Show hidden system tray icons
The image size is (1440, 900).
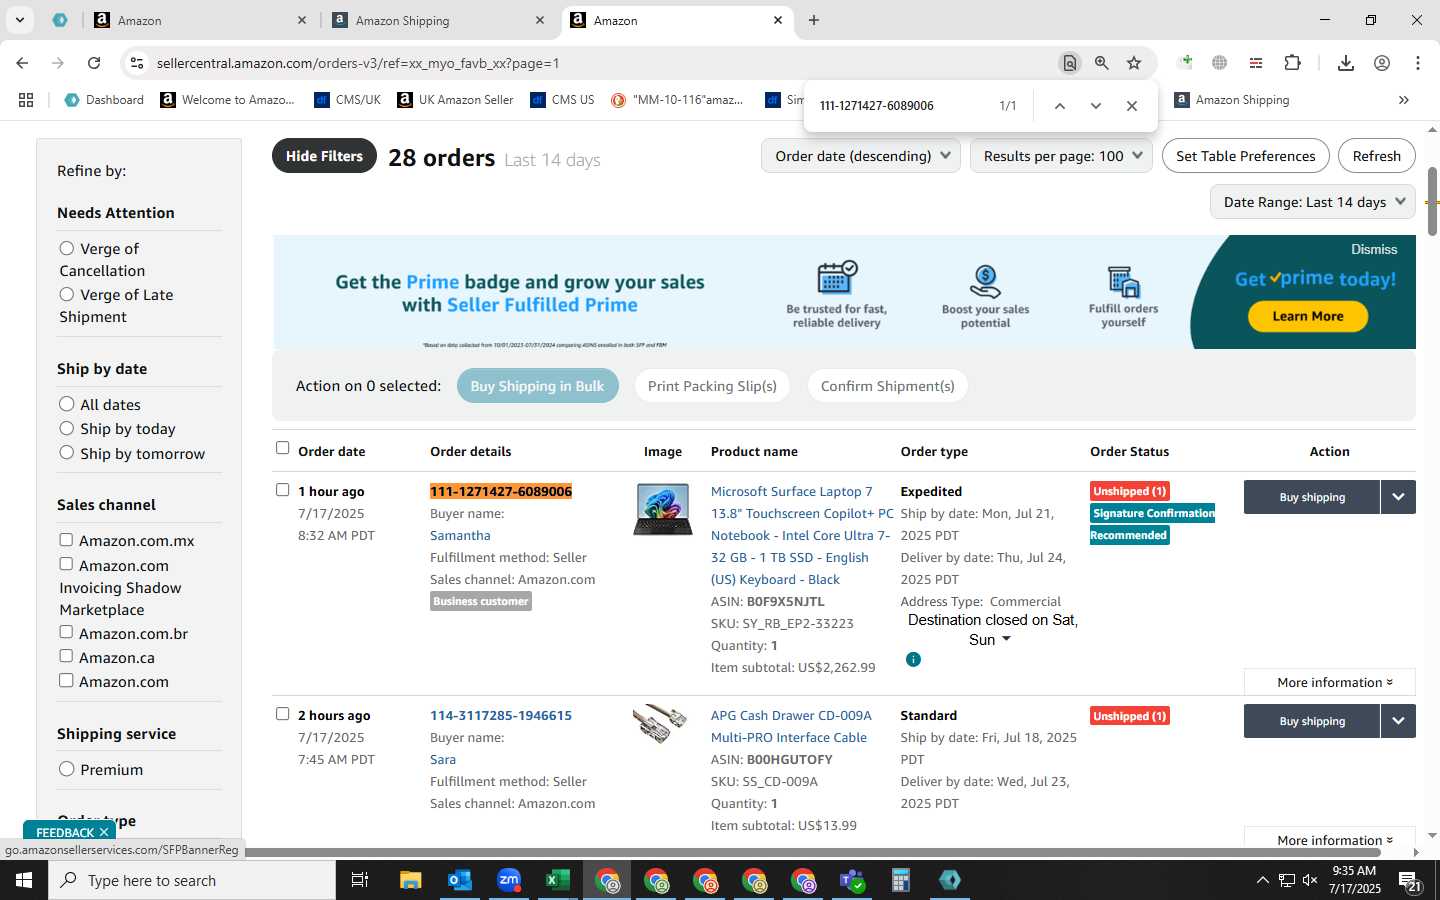tap(1262, 880)
